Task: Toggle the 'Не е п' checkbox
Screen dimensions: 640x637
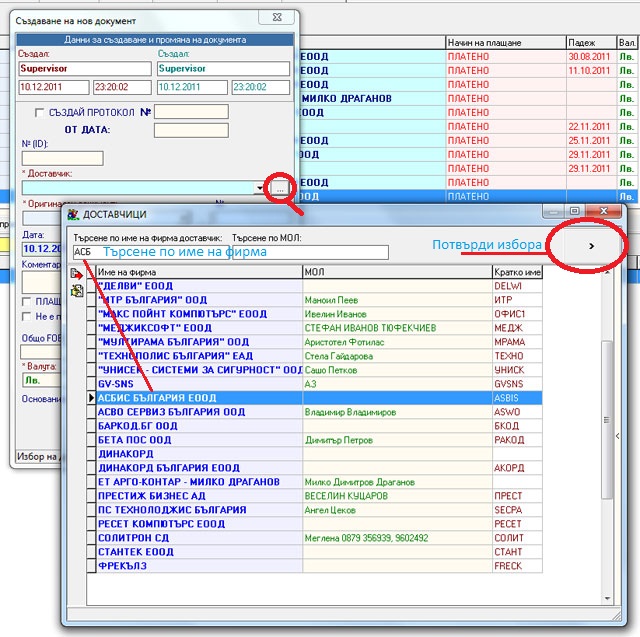Action: 27,316
